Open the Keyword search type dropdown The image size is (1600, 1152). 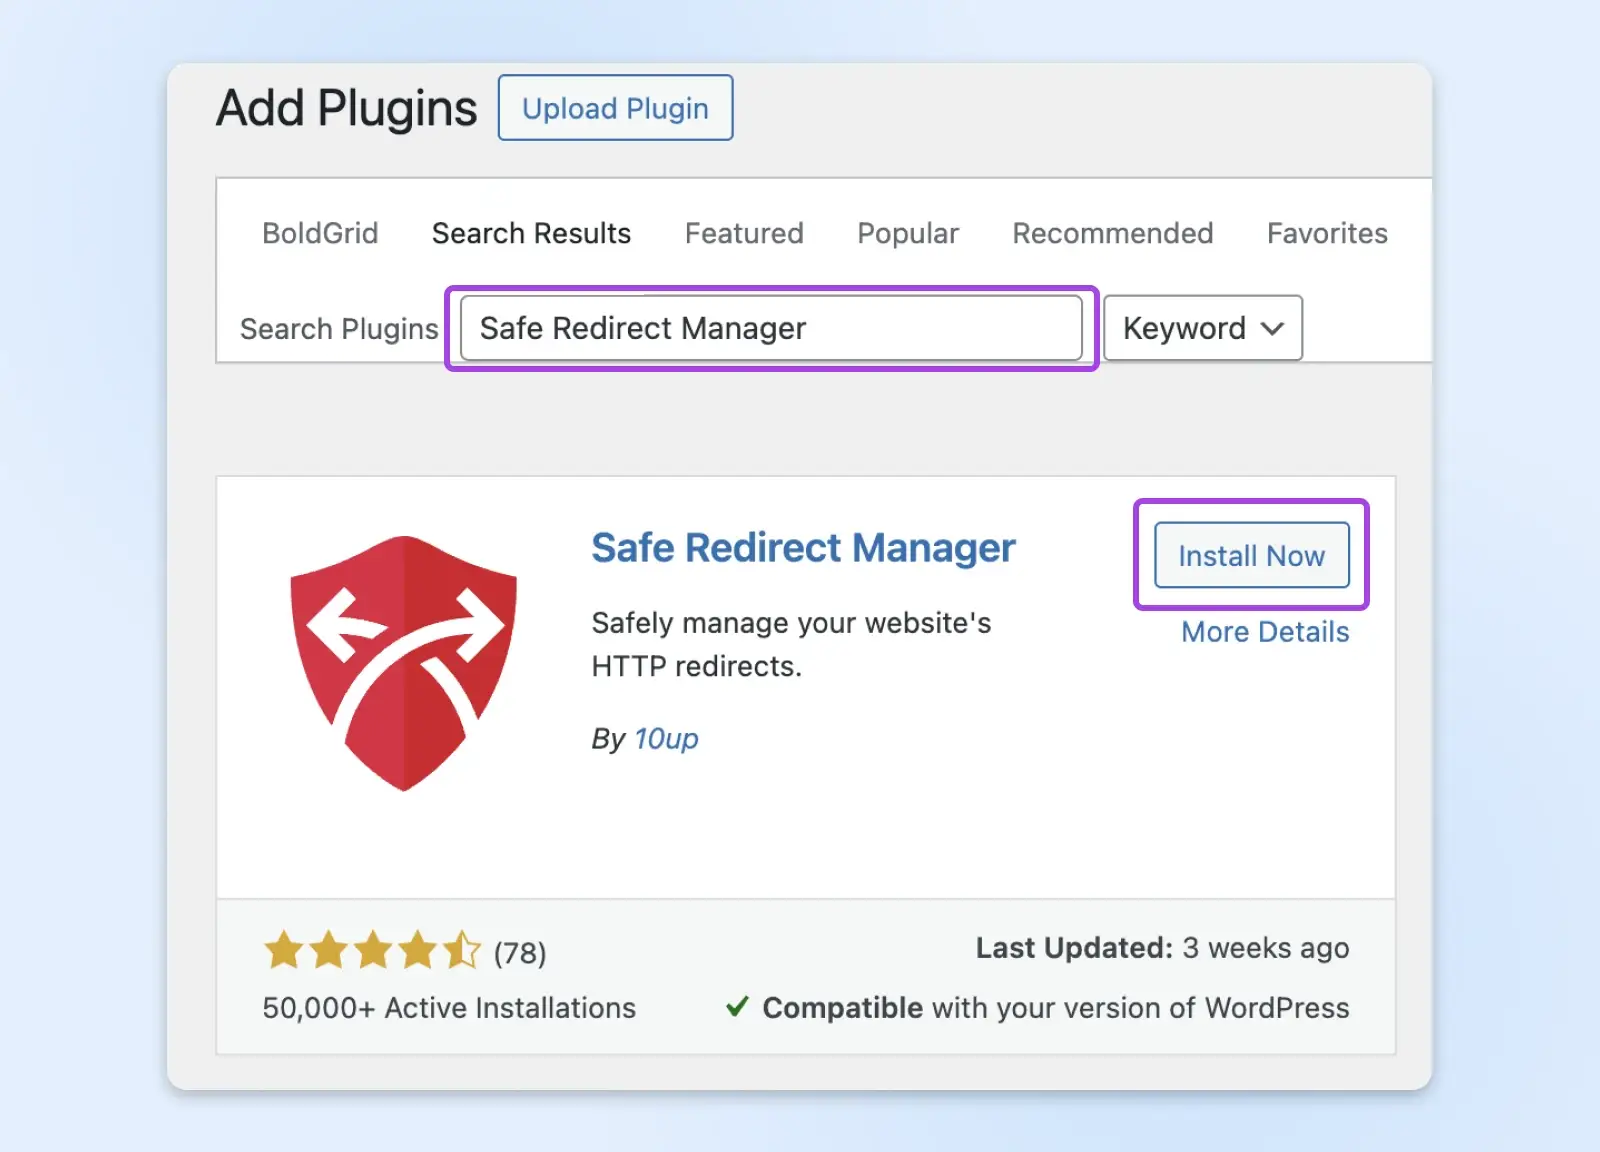coord(1202,328)
